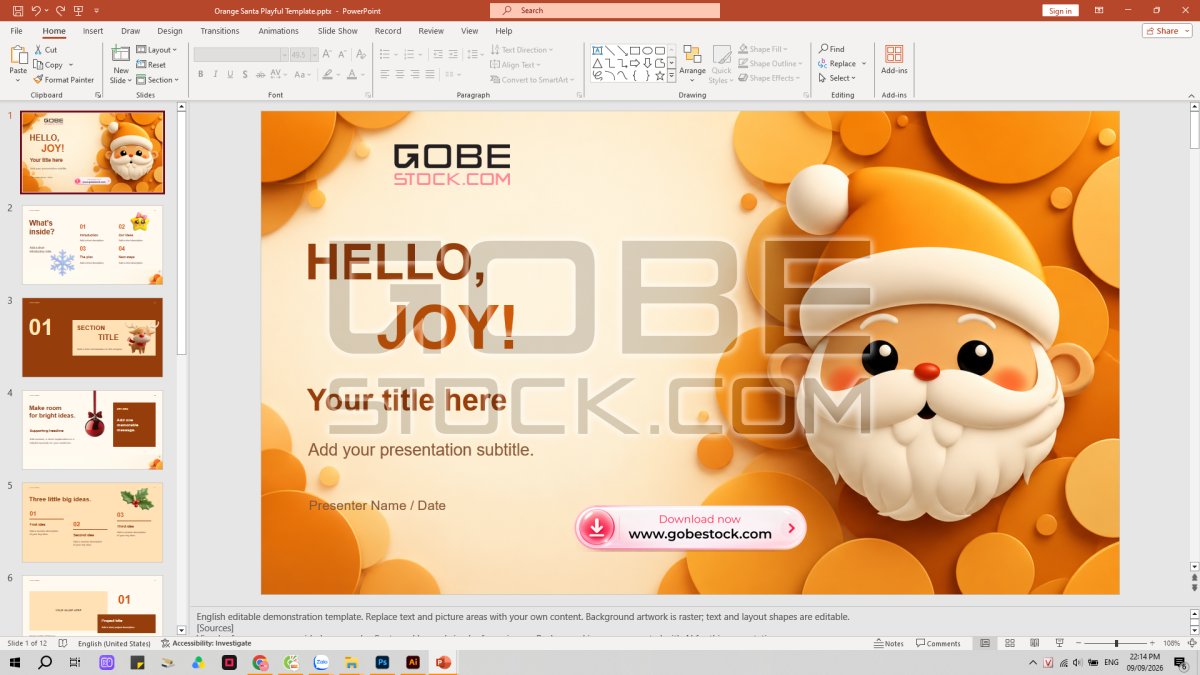Click the Find magnifier icon
The image size is (1200, 675).
coord(823,48)
